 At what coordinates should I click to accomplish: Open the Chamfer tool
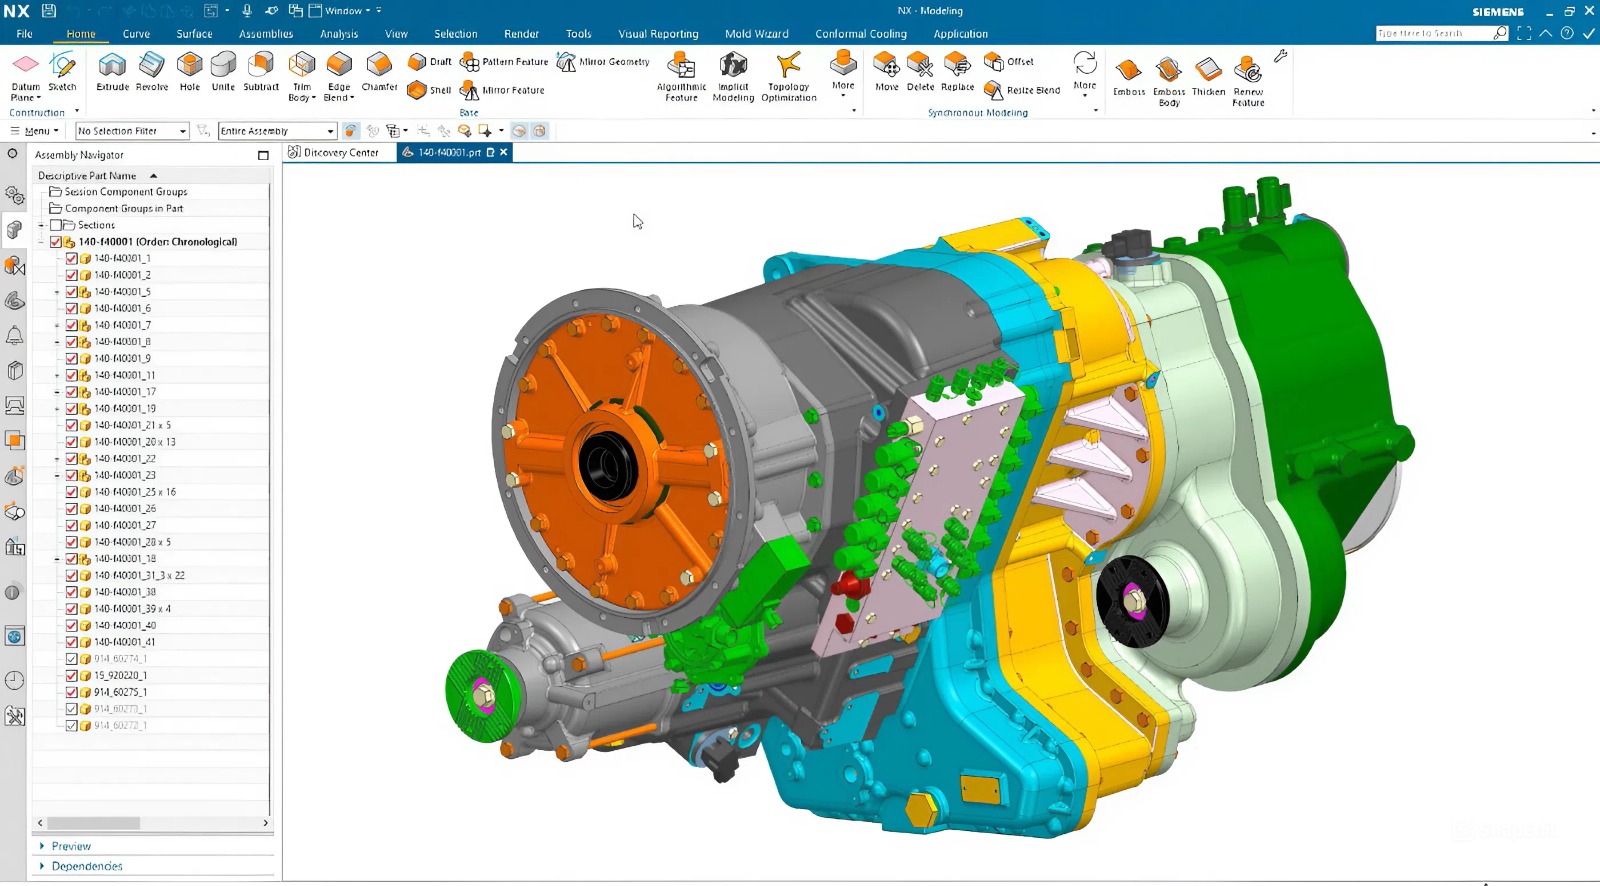[379, 70]
